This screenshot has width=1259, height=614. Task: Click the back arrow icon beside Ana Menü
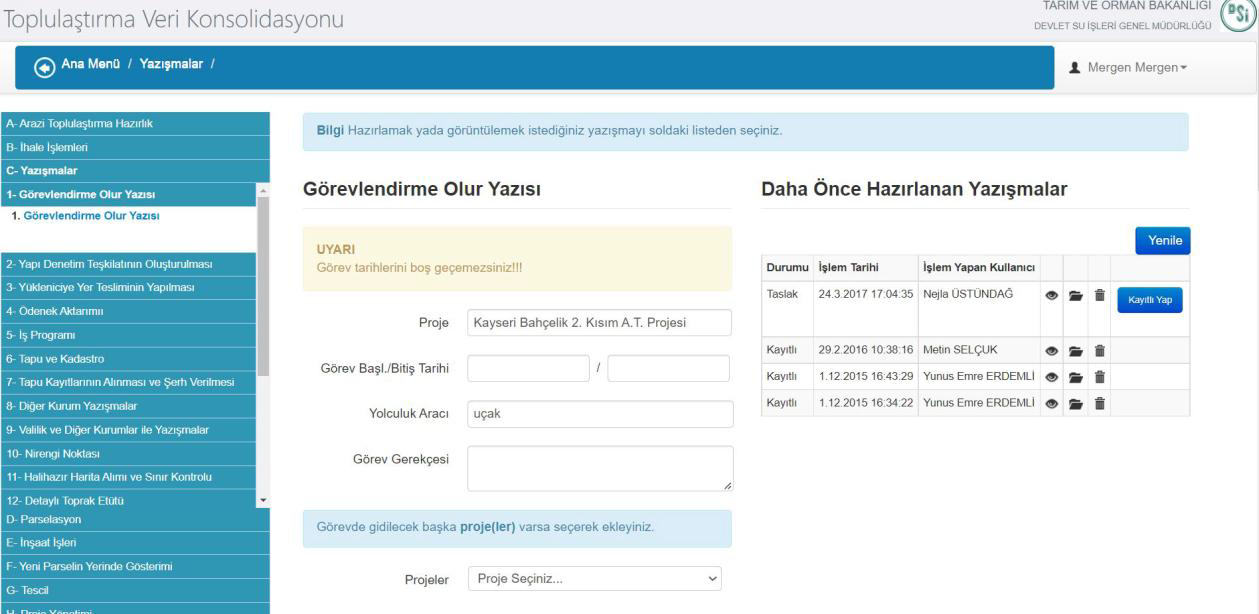coord(44,67)
